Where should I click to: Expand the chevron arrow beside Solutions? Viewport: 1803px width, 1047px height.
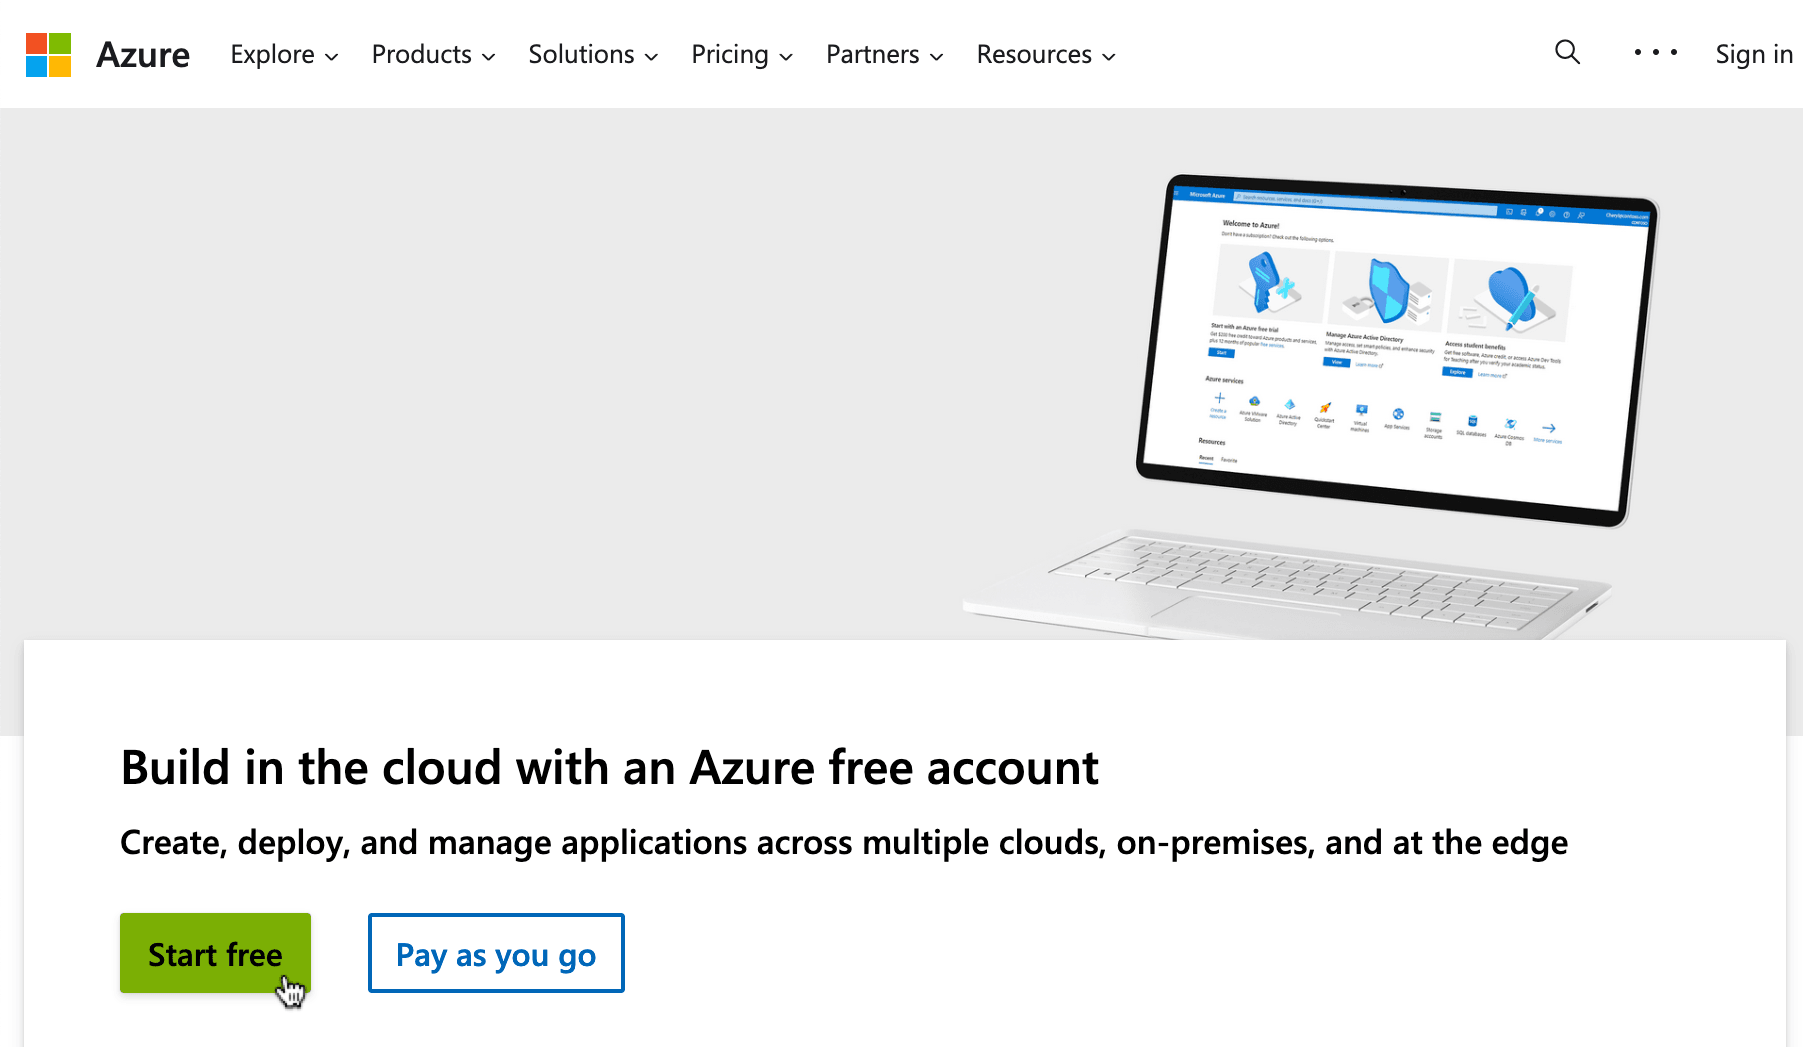[x=652, y=57]
